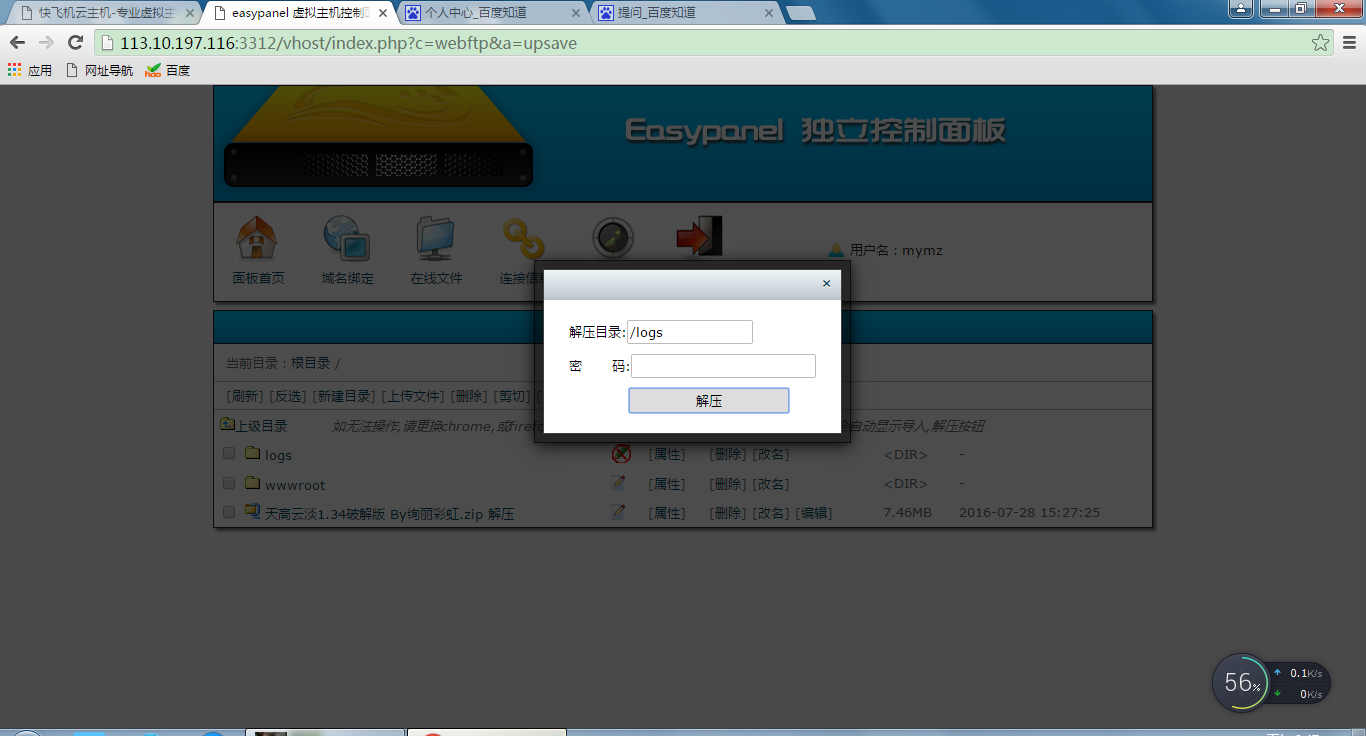Click the 解压 button in the dialog
Screen dimensions: 1366x736
709,401
